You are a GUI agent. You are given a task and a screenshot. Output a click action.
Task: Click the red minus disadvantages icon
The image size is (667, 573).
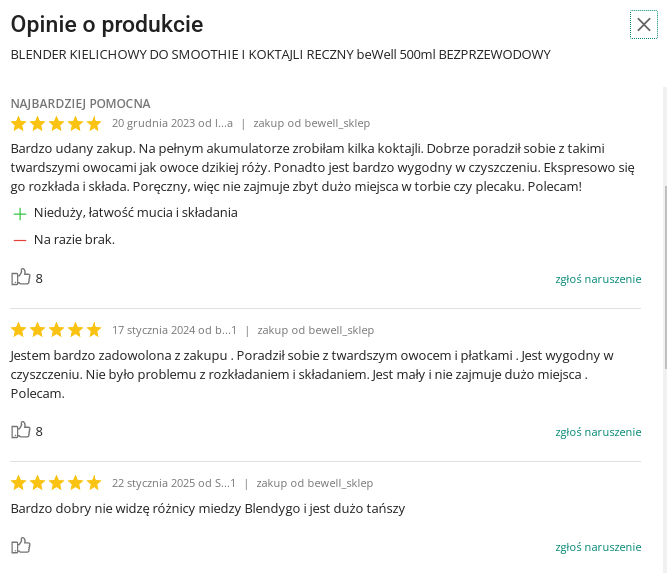coord(20,240)
